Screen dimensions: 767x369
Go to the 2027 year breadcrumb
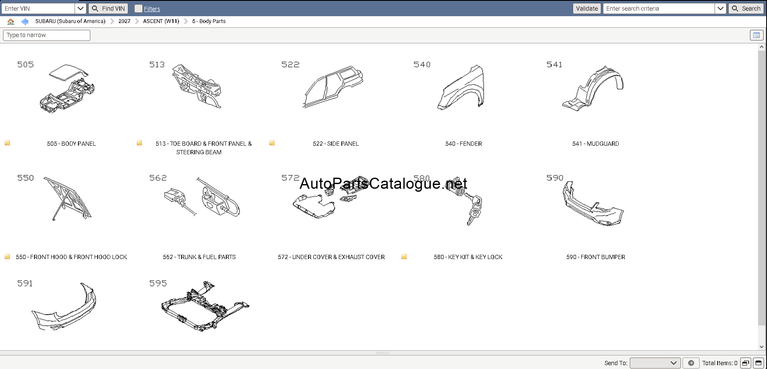click(x=124, y=22)
